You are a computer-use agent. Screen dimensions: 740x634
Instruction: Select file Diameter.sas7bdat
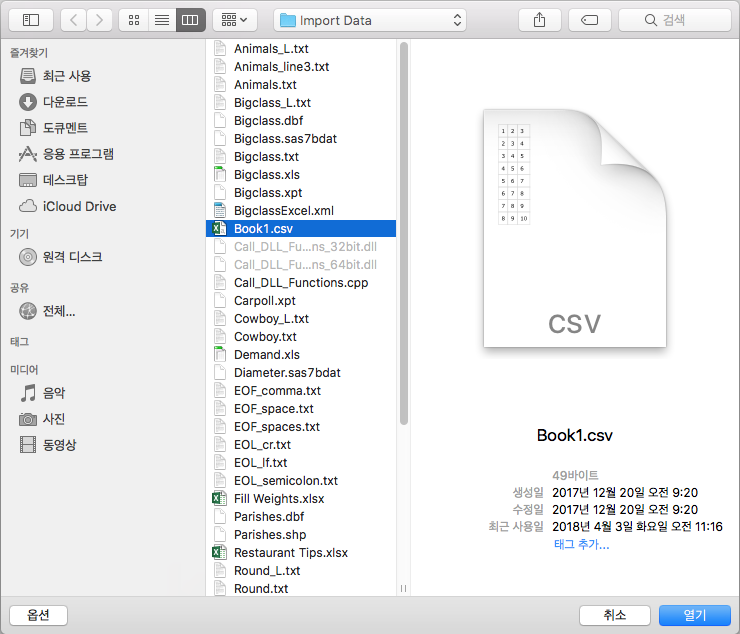coord(301,372)
